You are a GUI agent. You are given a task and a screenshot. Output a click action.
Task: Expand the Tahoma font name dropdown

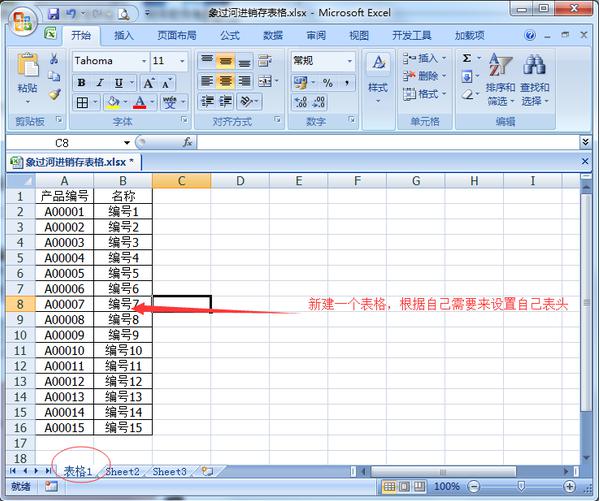(x=144, y=61)
